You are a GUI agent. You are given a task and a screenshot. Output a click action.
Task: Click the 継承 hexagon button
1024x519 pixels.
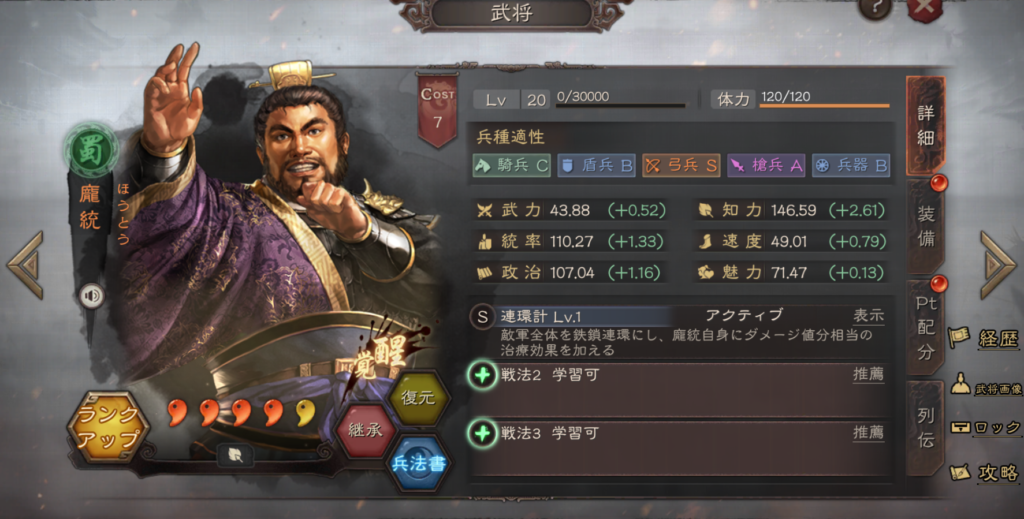pos(364,432)
